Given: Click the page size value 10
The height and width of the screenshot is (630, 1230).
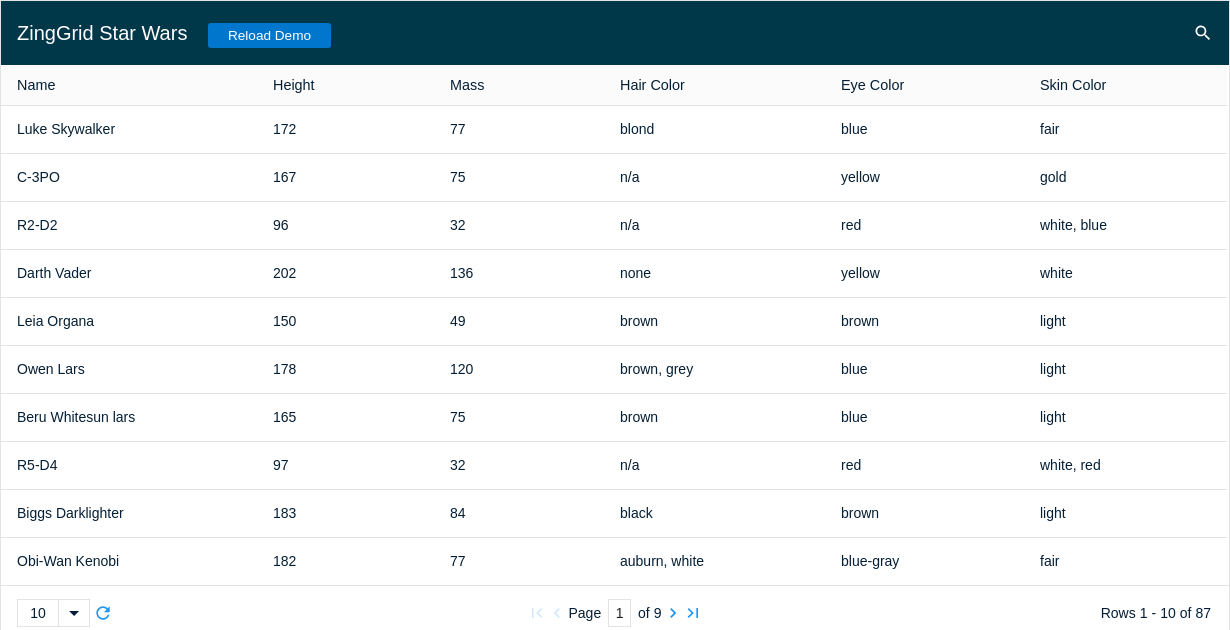Looking at the screenshot, I should (x=38, y=613).
